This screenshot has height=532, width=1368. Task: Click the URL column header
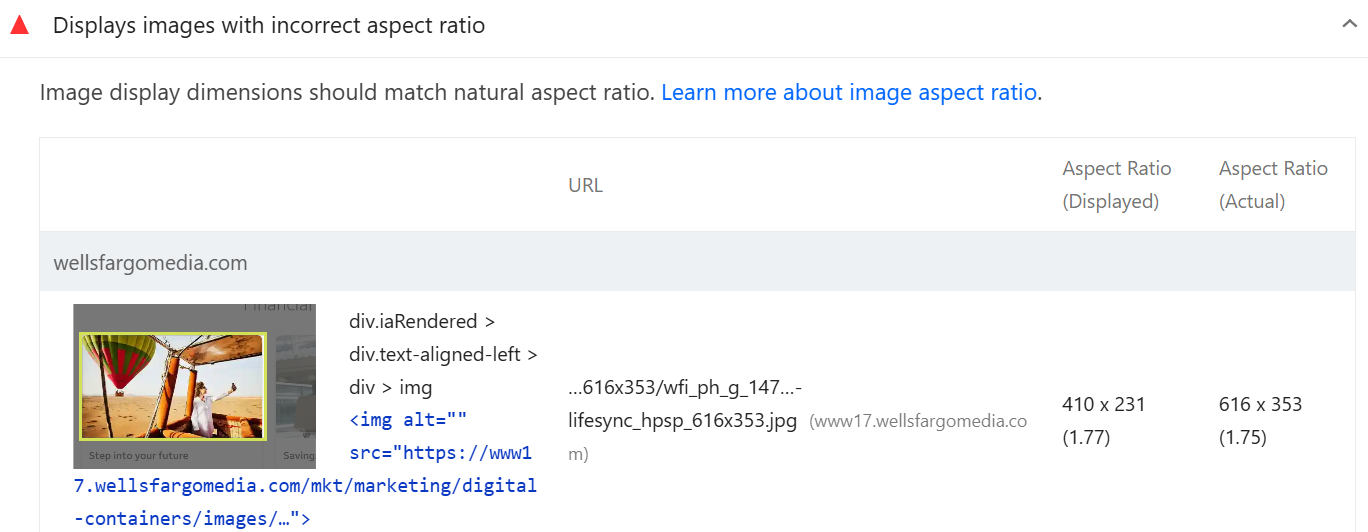pos(585,185)
